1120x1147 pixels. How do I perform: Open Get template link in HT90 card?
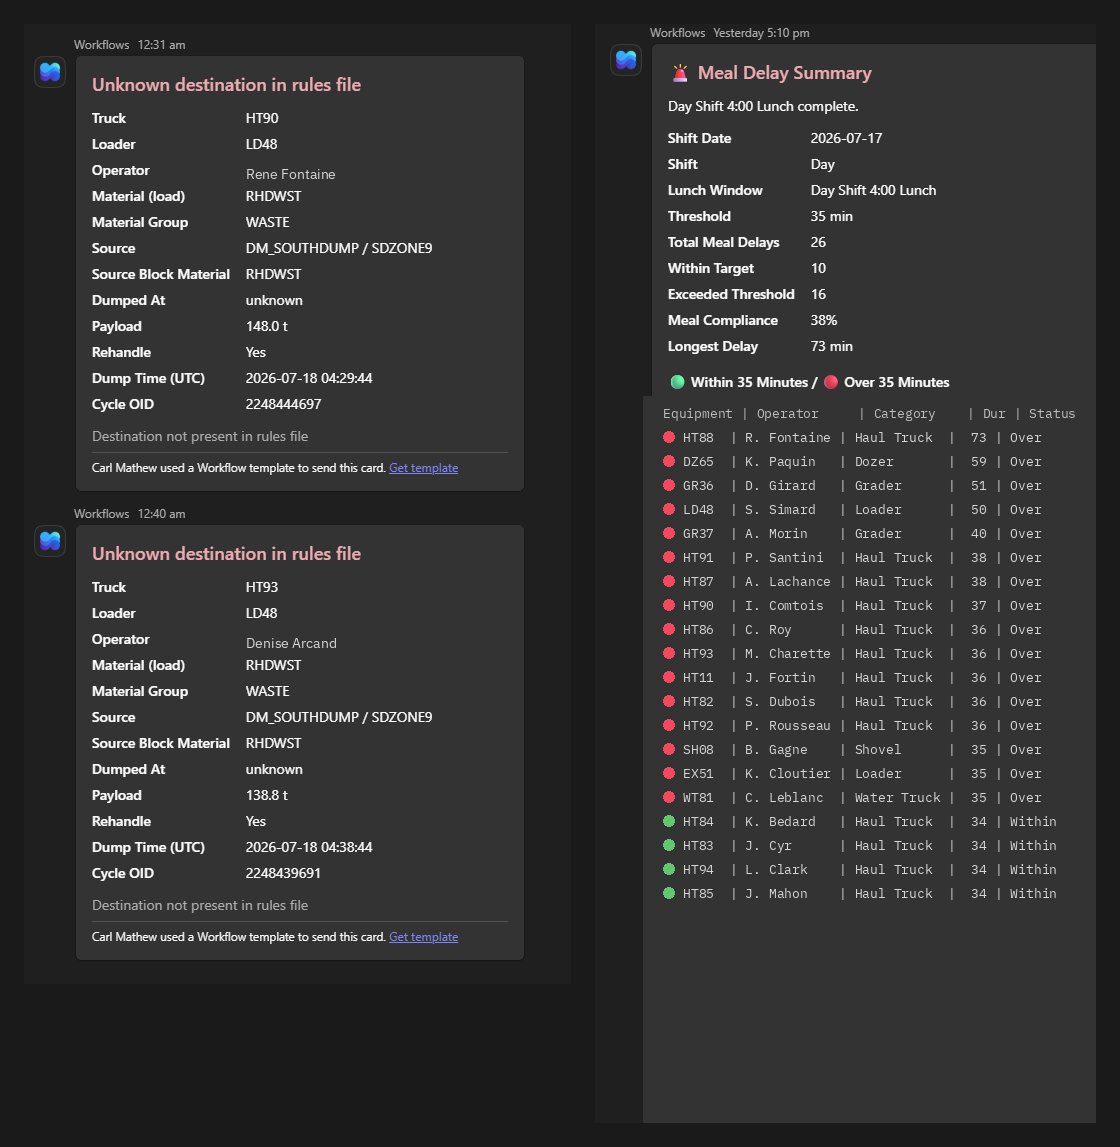point(424,467)
